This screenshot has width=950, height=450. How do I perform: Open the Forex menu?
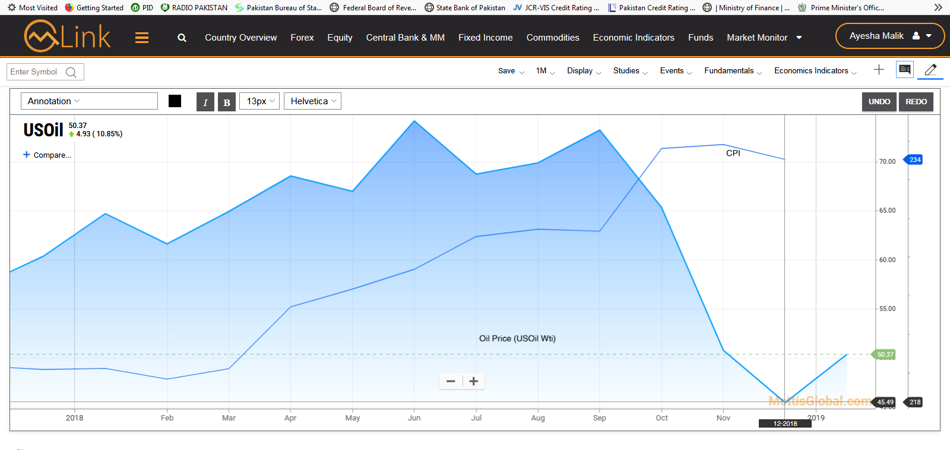302,38
